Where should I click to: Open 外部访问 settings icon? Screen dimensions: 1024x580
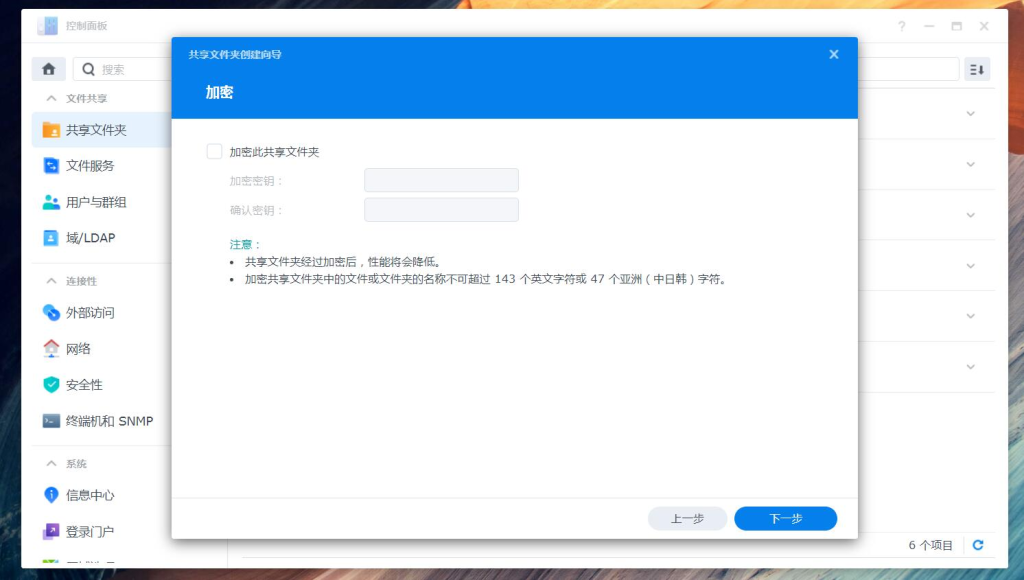[x=48, y=311]
